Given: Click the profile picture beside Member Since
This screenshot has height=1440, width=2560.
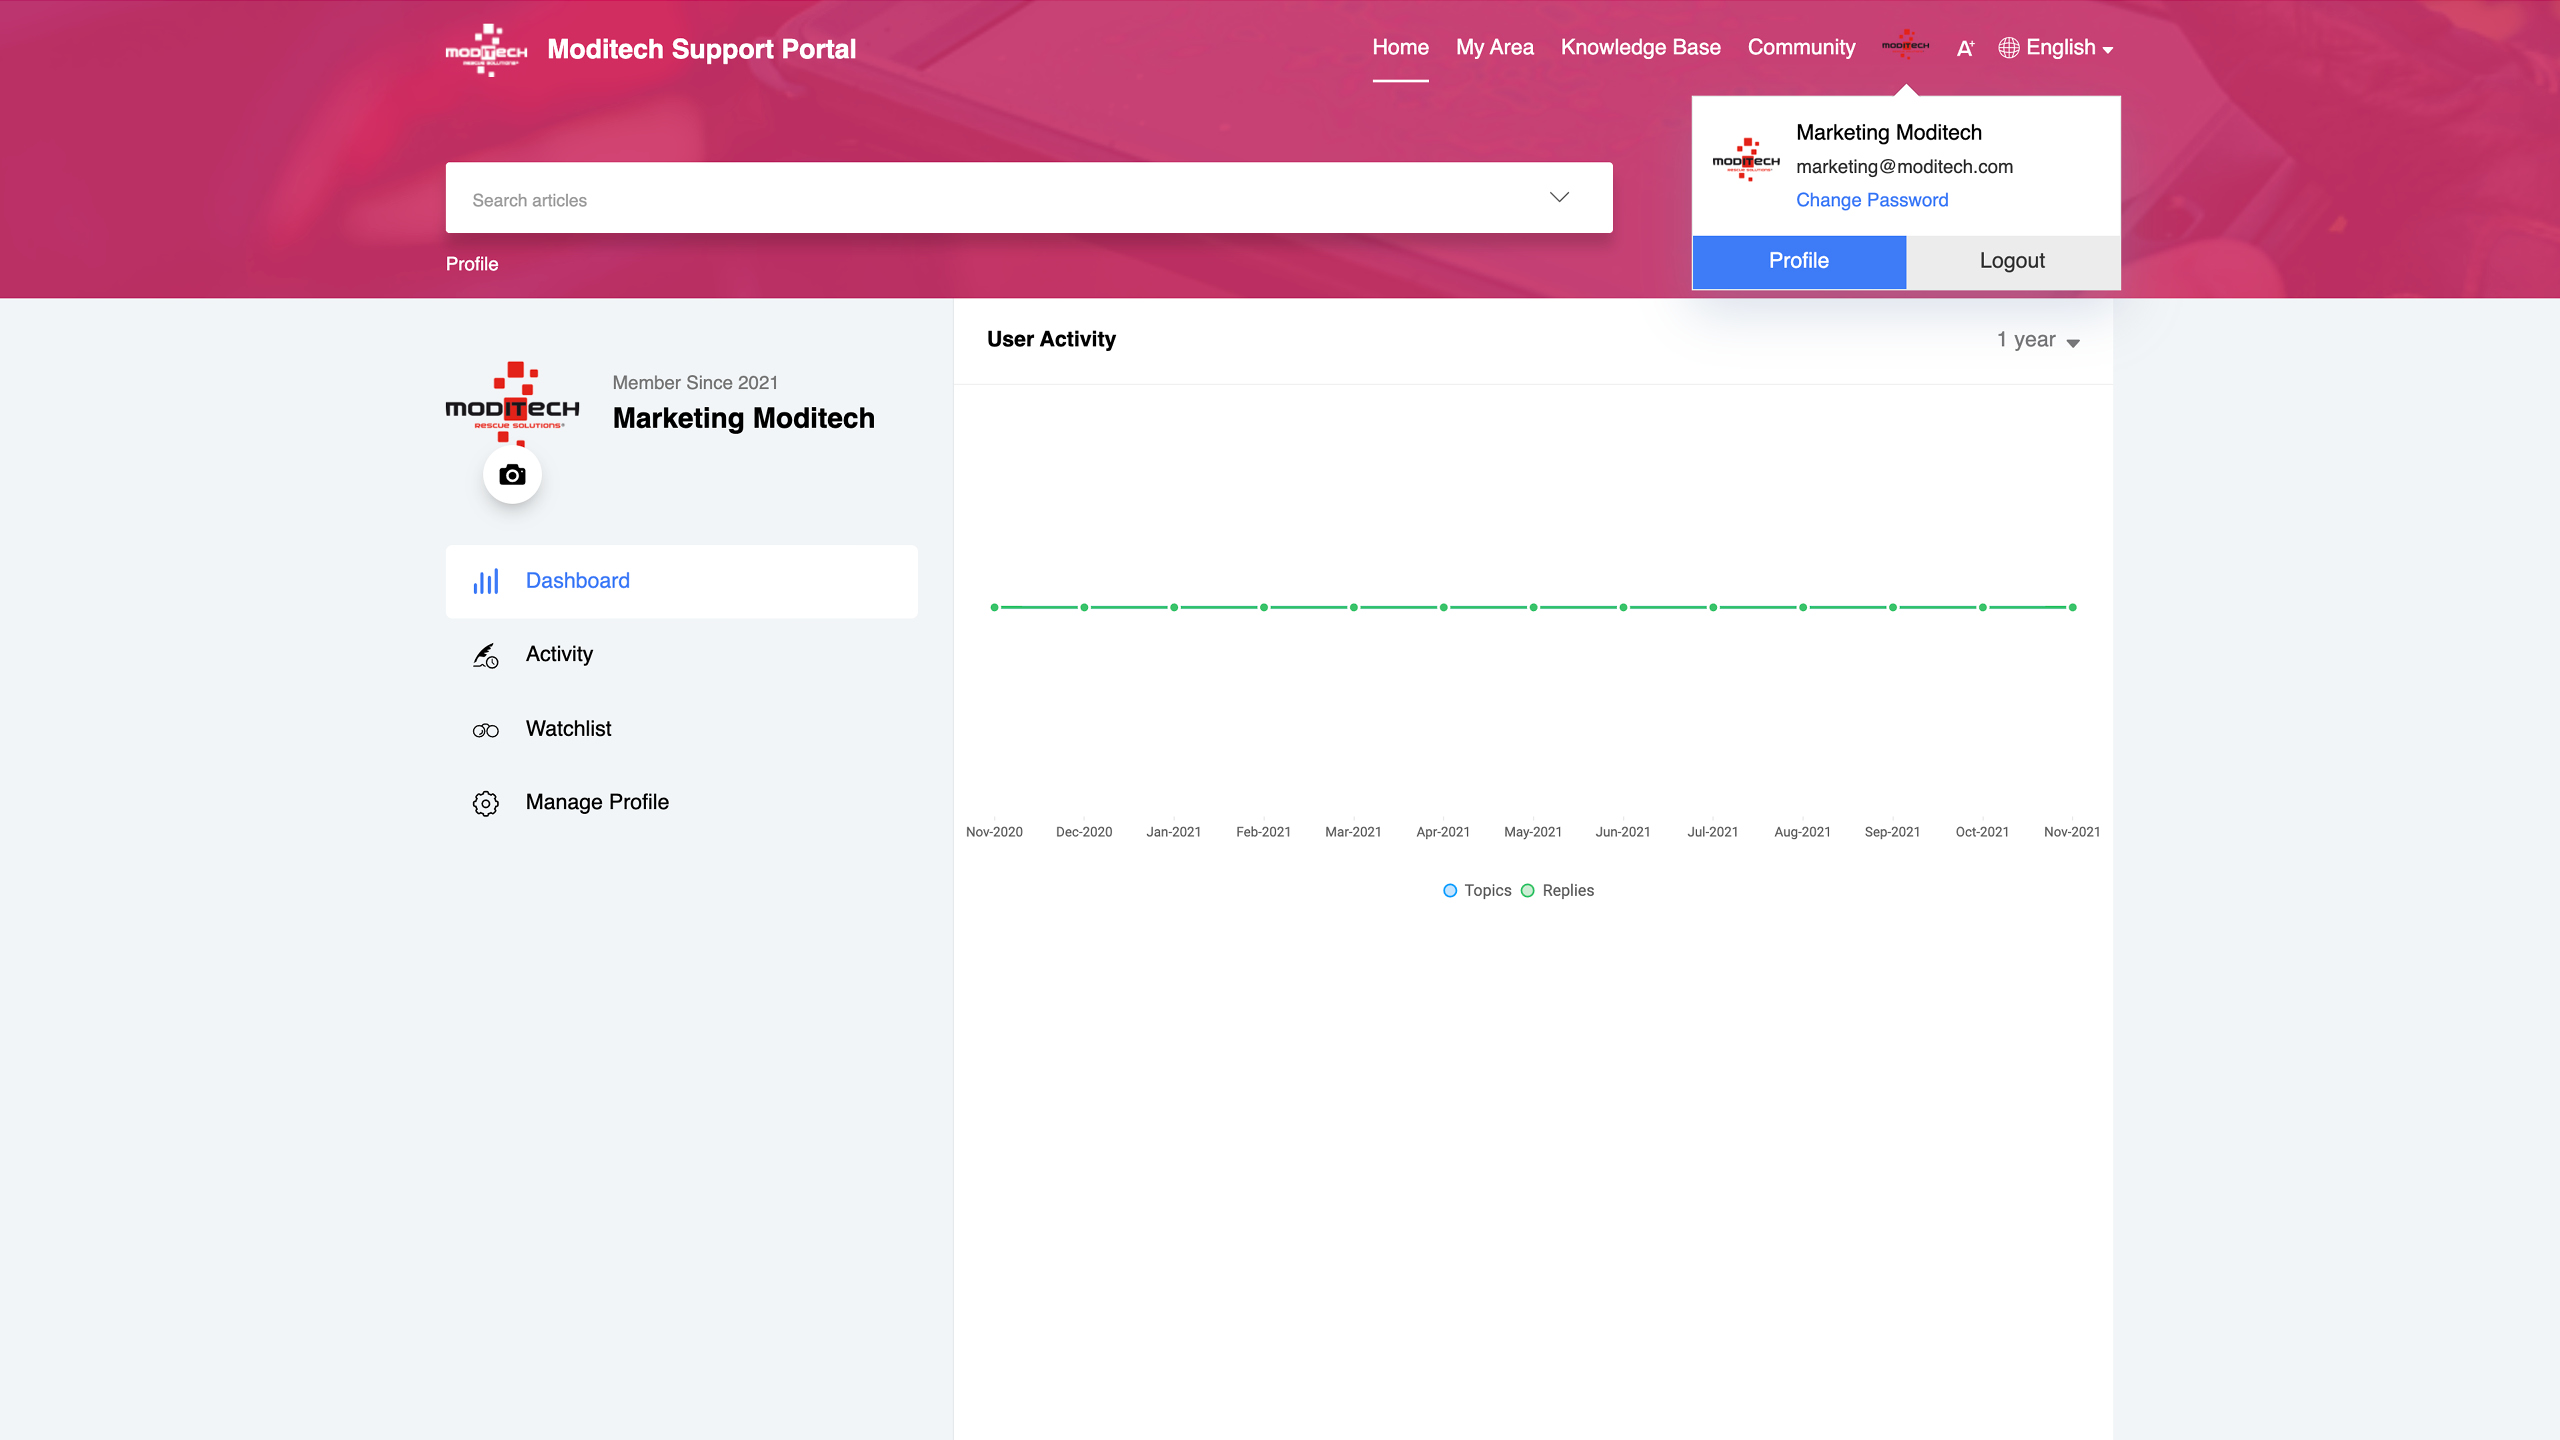Looking at the screenshot, I should (x=512, y=404).
